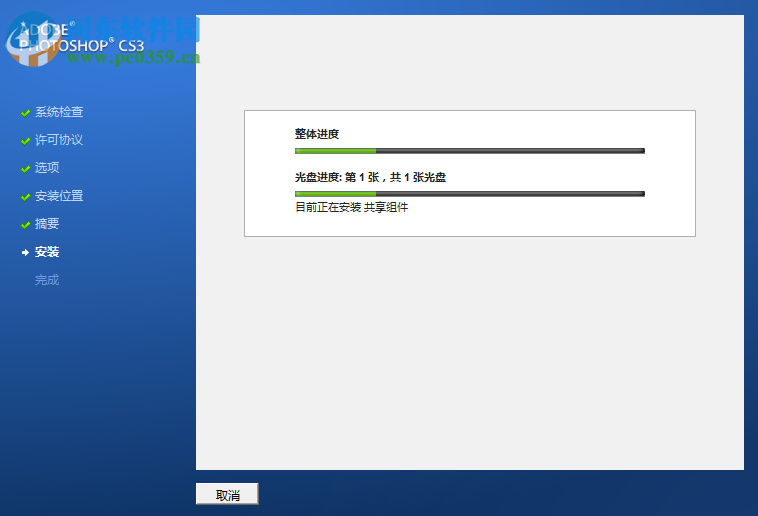Image resolution: width=758 pixels, height=516 pixels.
Task: Click the 整体进度 heading text
Action: pyautogui.click(x=317, y=134)
